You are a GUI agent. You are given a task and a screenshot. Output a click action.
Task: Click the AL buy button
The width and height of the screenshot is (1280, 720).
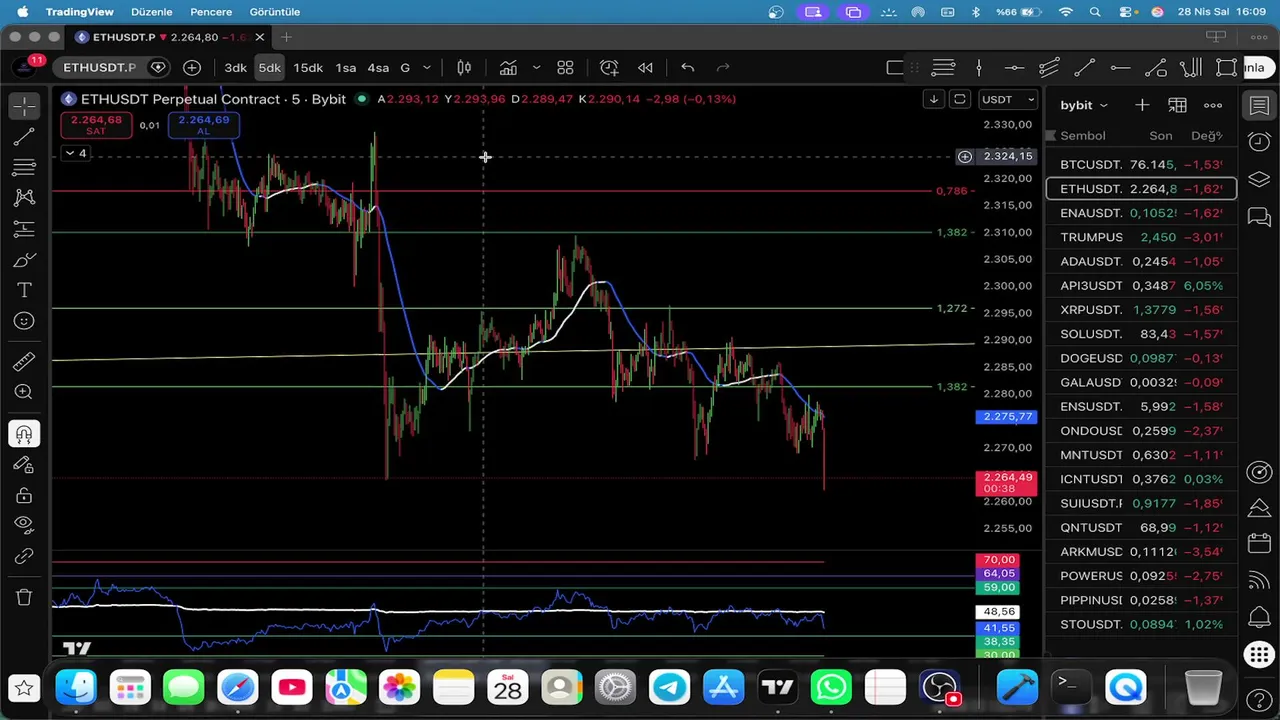pos(203,125)
